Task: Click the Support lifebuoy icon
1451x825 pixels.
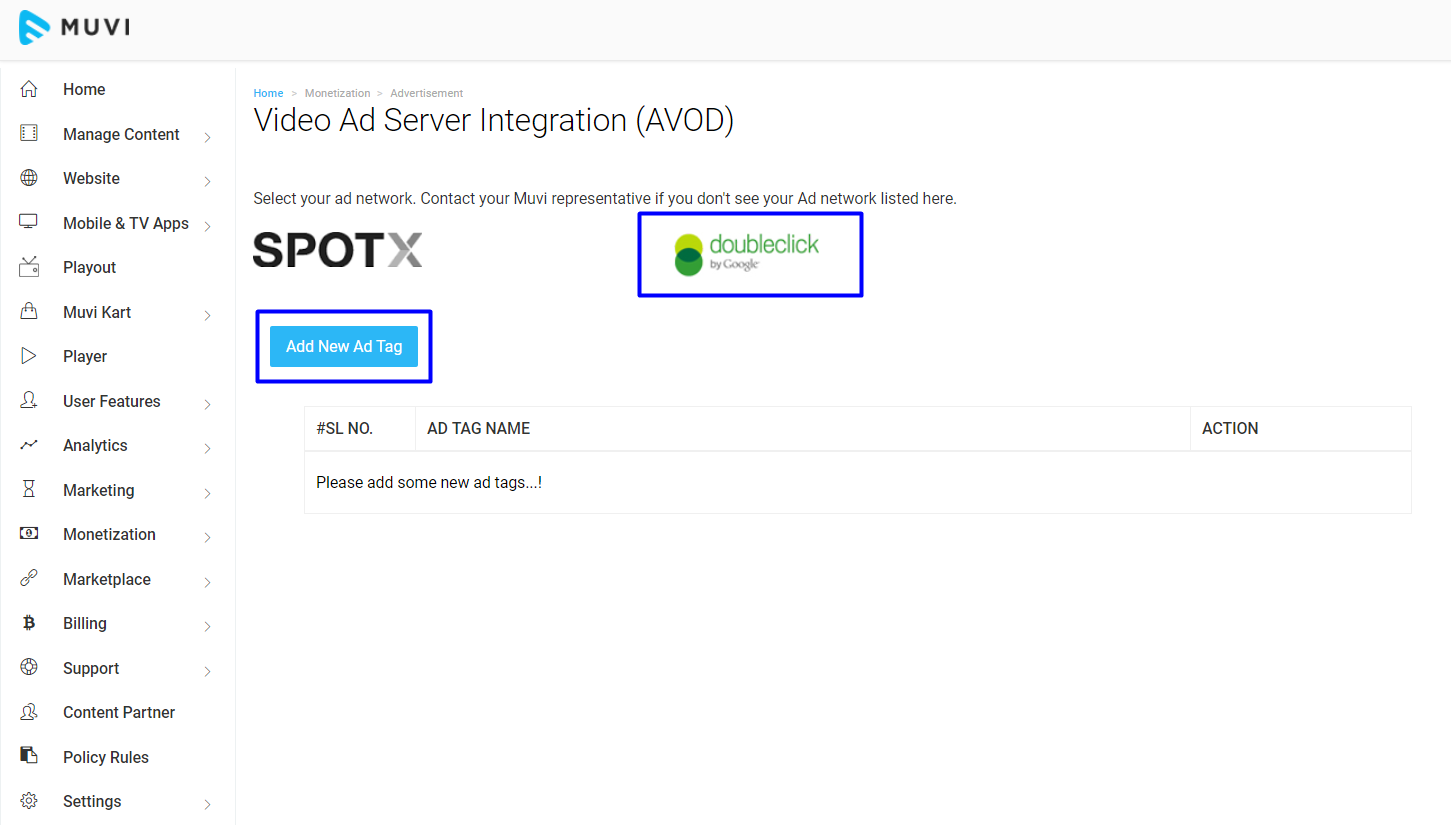Action: 29,667
